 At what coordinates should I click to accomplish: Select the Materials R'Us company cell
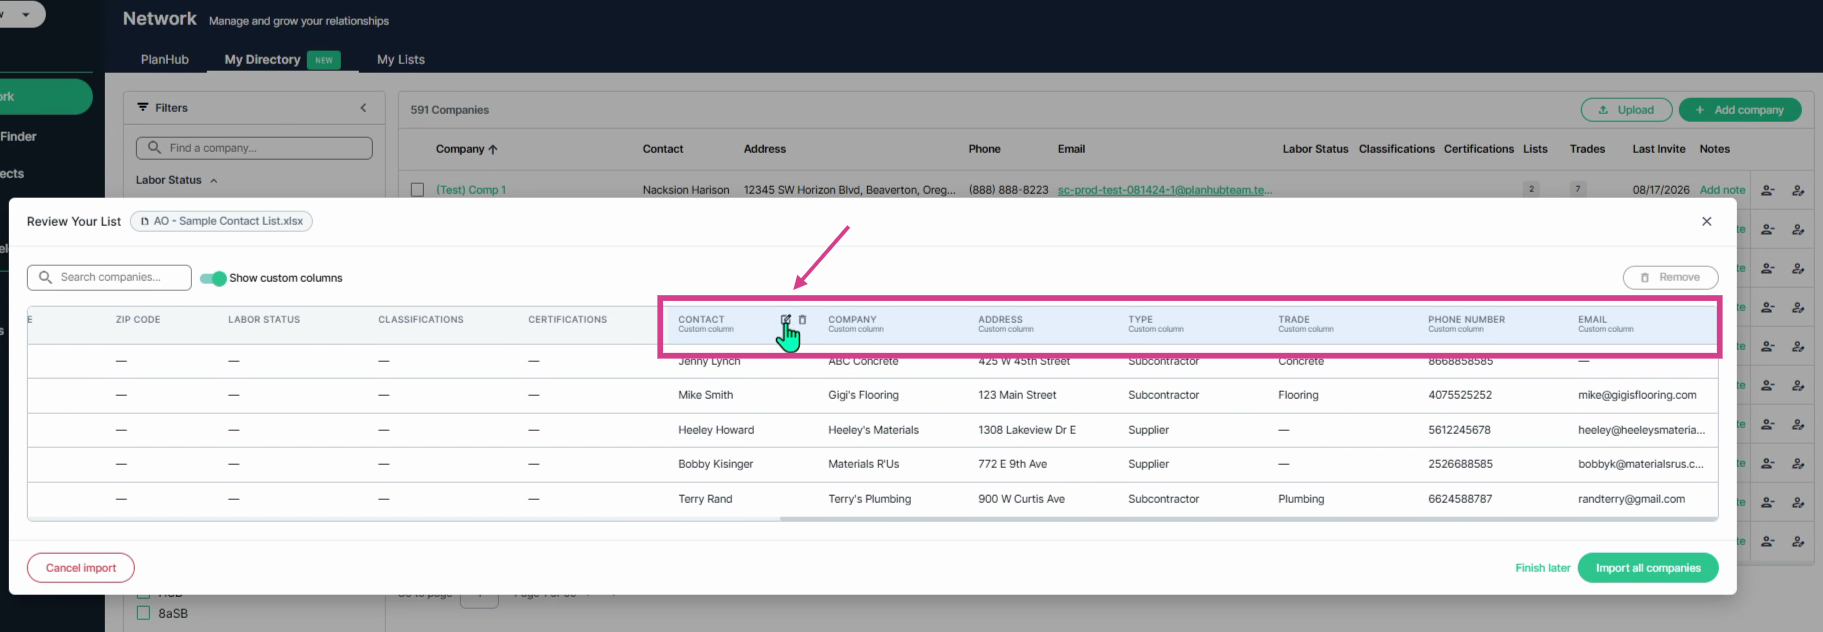pos(863,464)
